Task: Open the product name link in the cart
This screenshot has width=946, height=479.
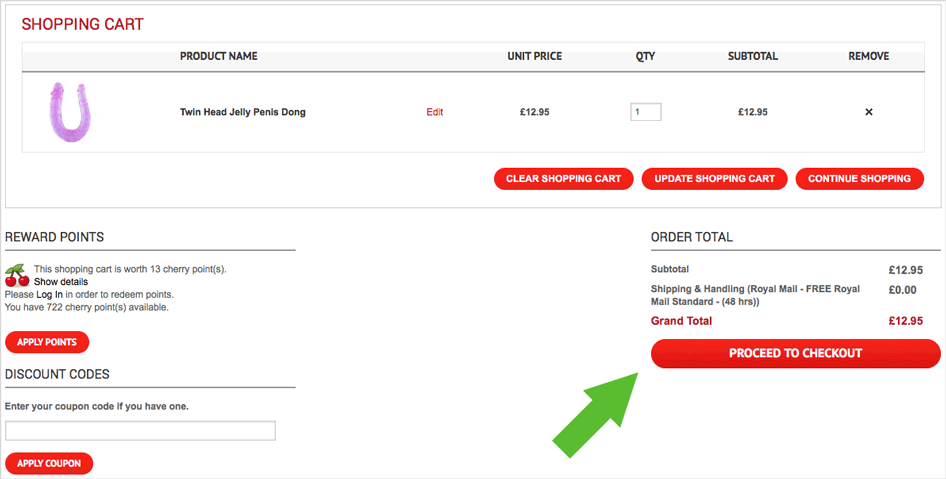Action: [x=243, y=112]
